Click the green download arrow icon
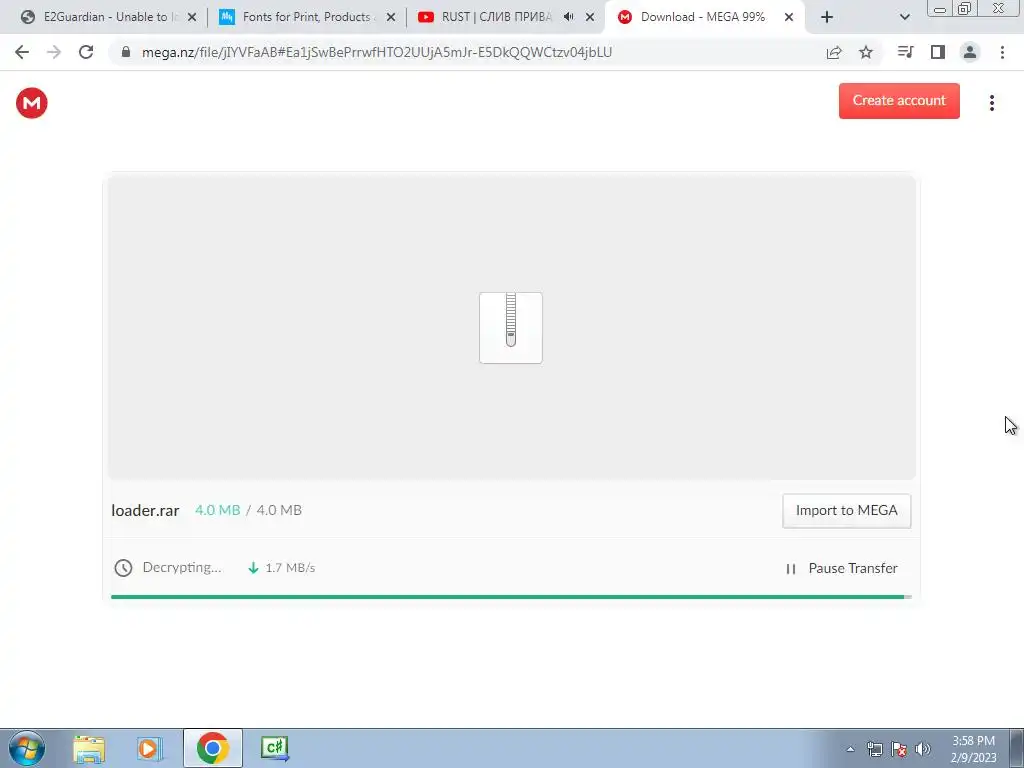Screen dimensions: 1024x768 click(x=253, y=568)
